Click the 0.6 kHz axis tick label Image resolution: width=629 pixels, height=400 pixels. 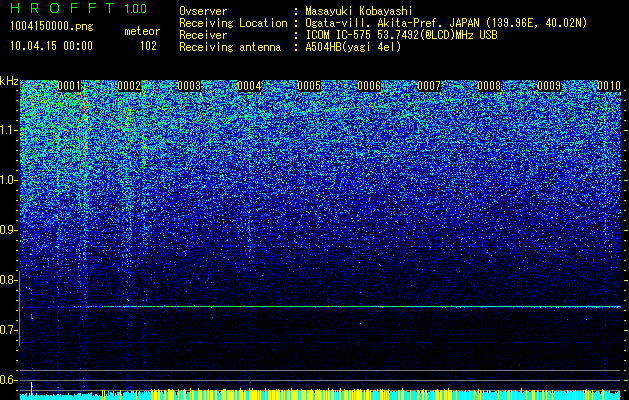tap(8, 380)
